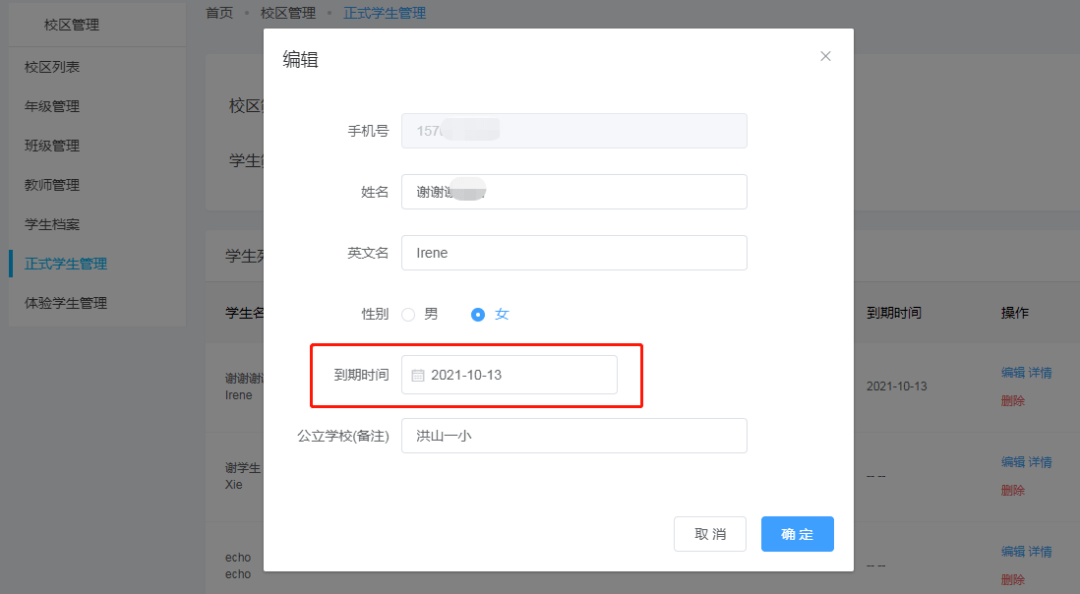Screen dimensions: 1080x594
Task: Open the 到期时间 date picker field
Action: (x=509, y=375)
